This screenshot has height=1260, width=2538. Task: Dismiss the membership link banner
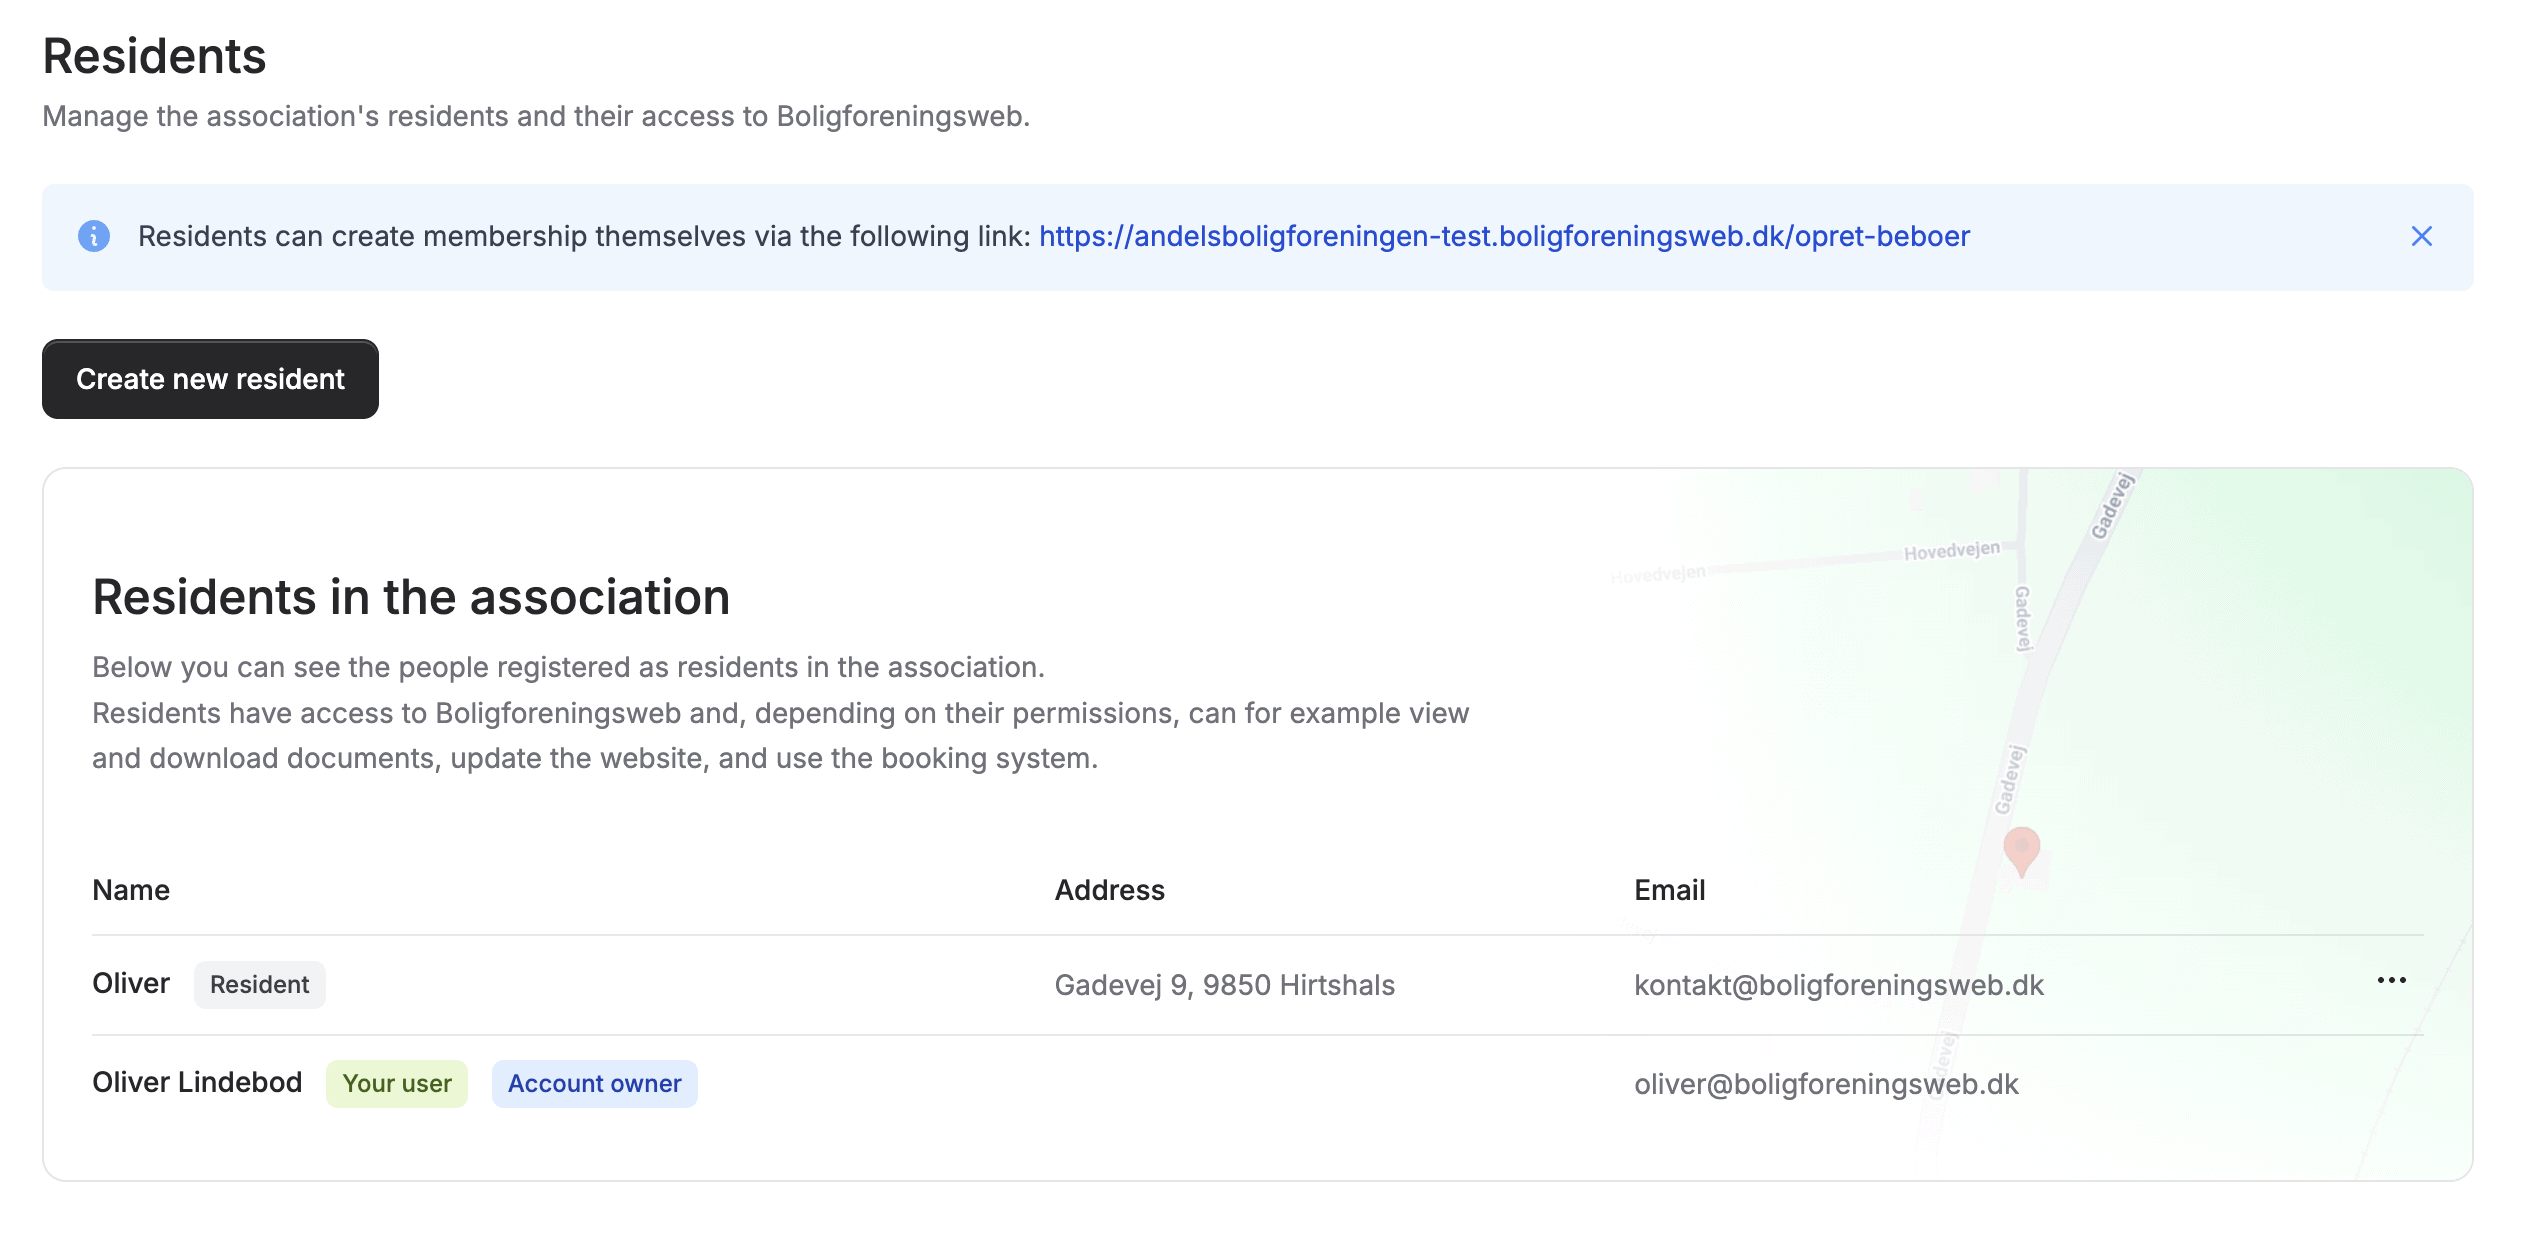[2421, 236]
